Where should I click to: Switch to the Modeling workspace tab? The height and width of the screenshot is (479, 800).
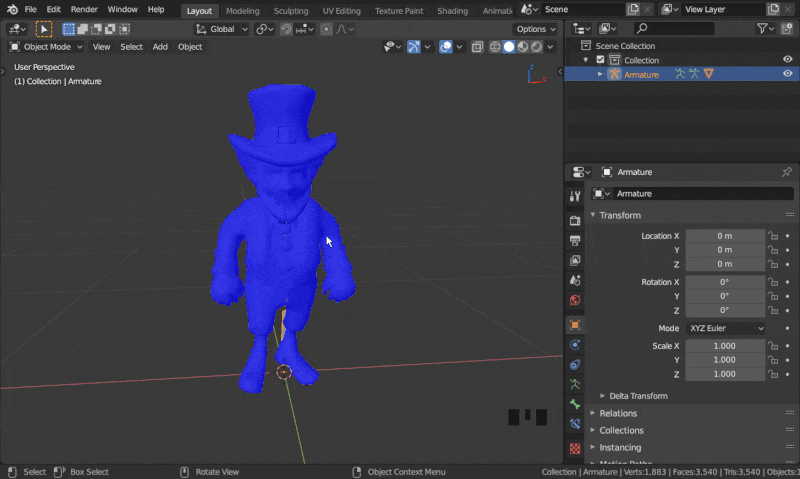242,11
